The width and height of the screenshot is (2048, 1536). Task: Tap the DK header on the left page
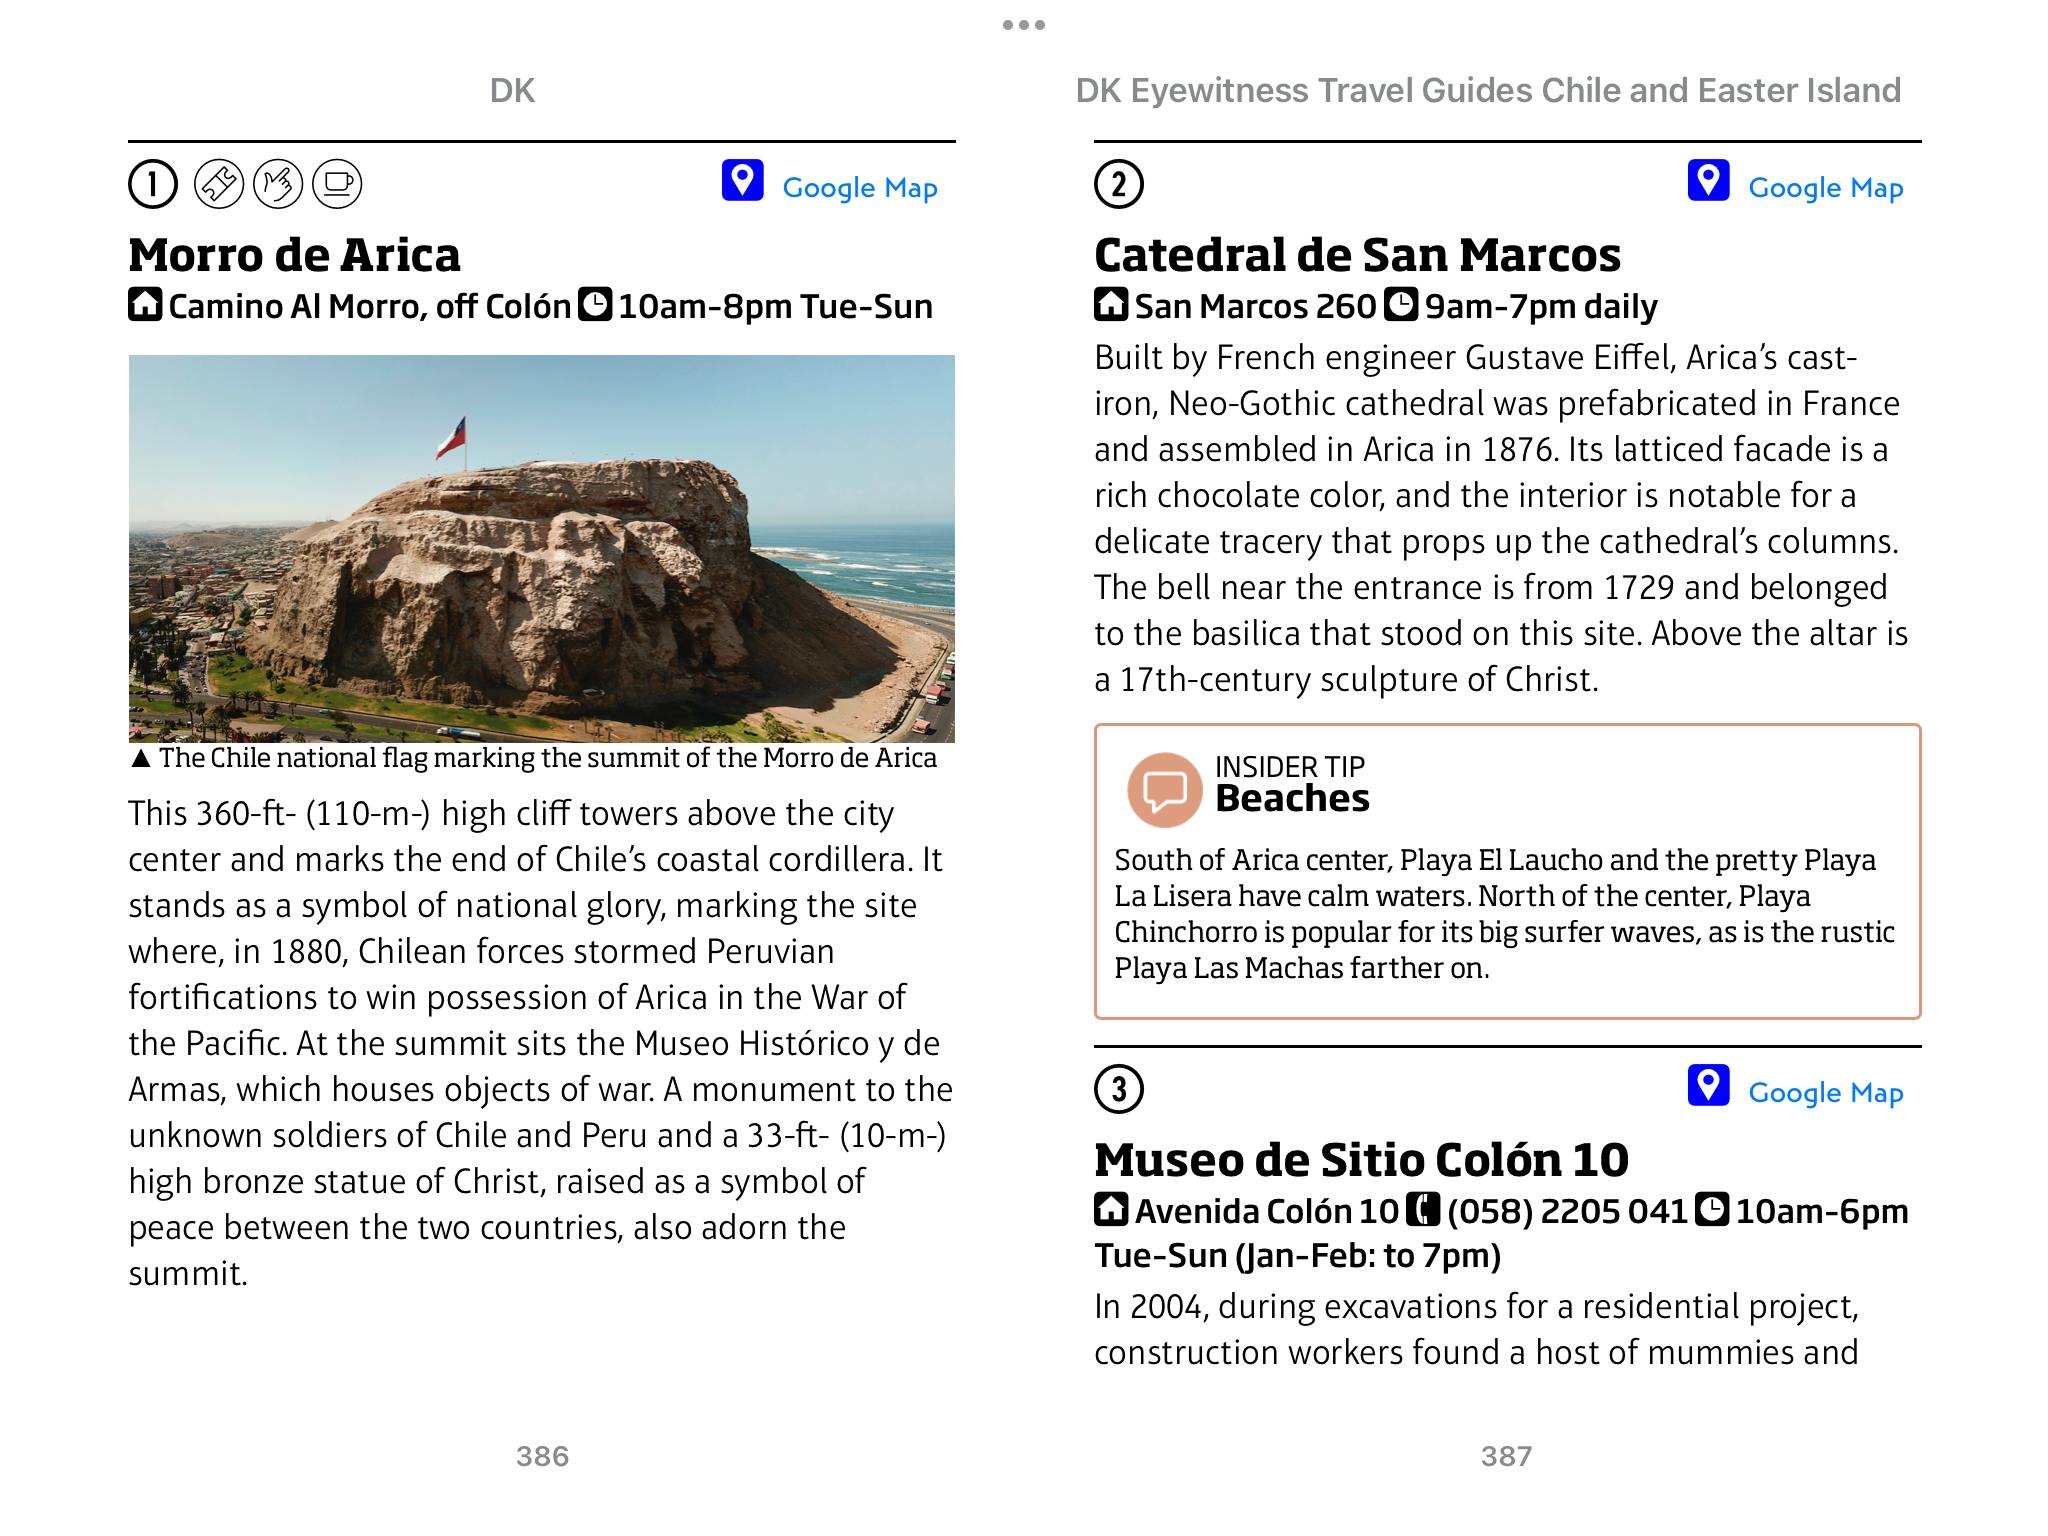[x=512, y=91]
